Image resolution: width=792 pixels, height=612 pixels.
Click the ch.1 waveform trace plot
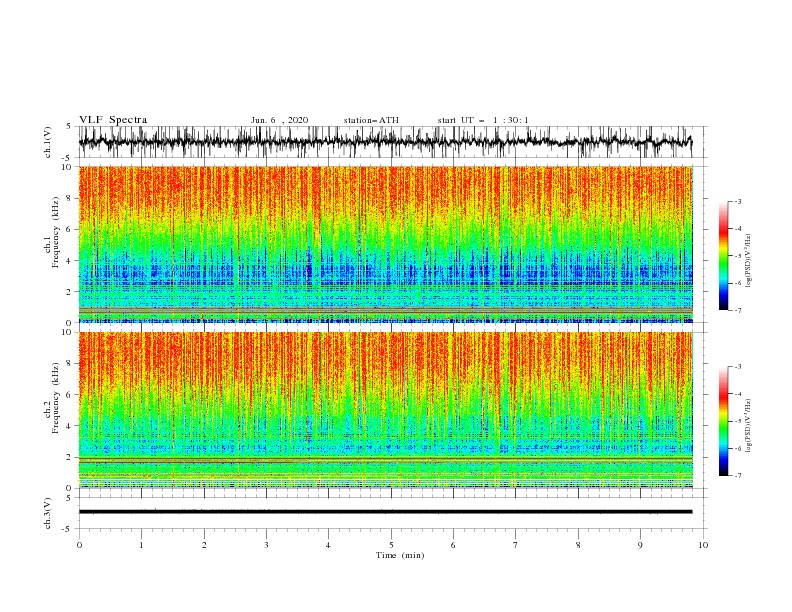click(386, 142)
